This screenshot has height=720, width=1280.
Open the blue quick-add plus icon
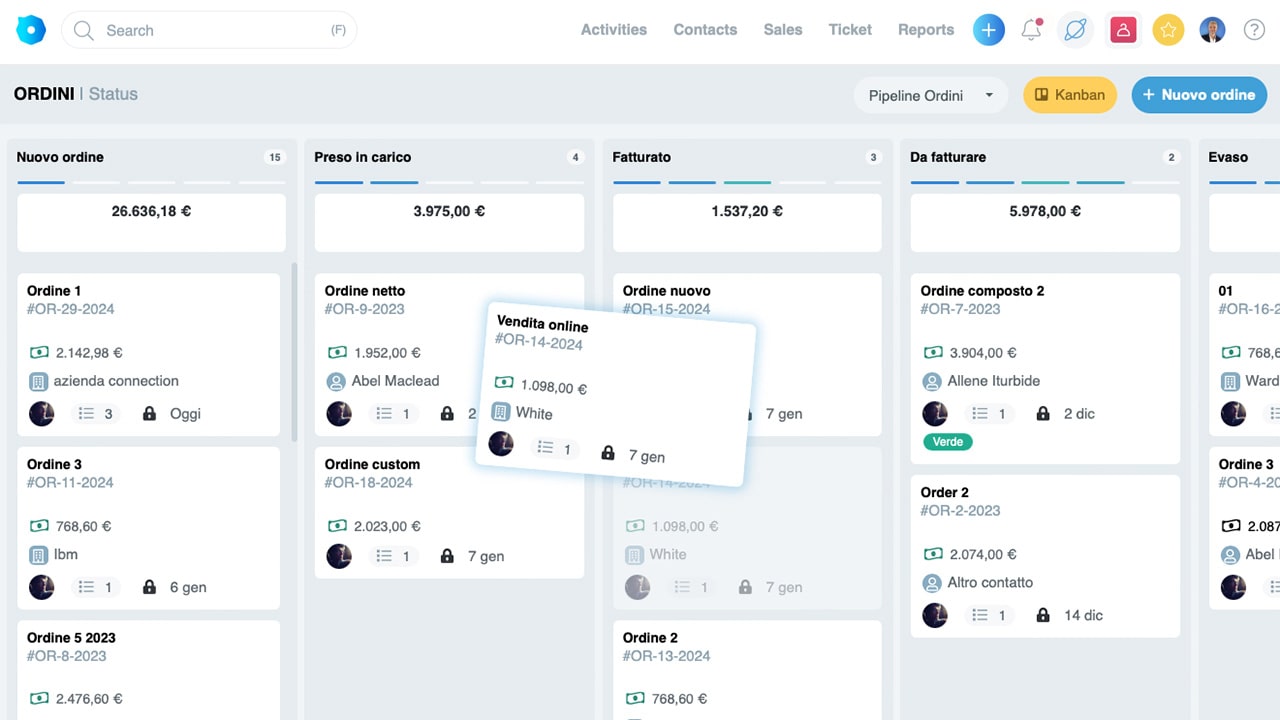click(989, 30)
